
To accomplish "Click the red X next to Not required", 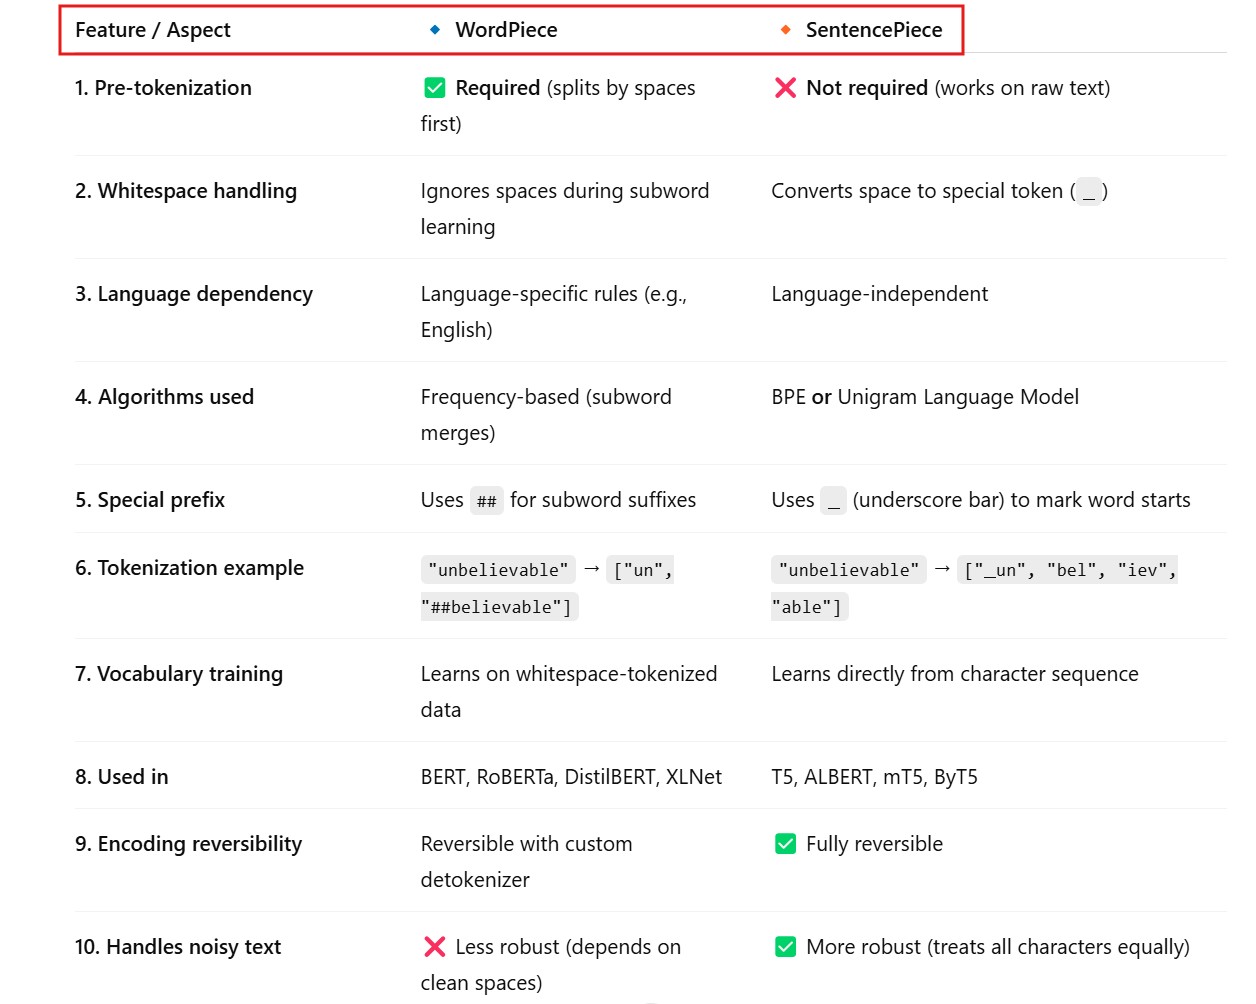I will coord(785,88).
